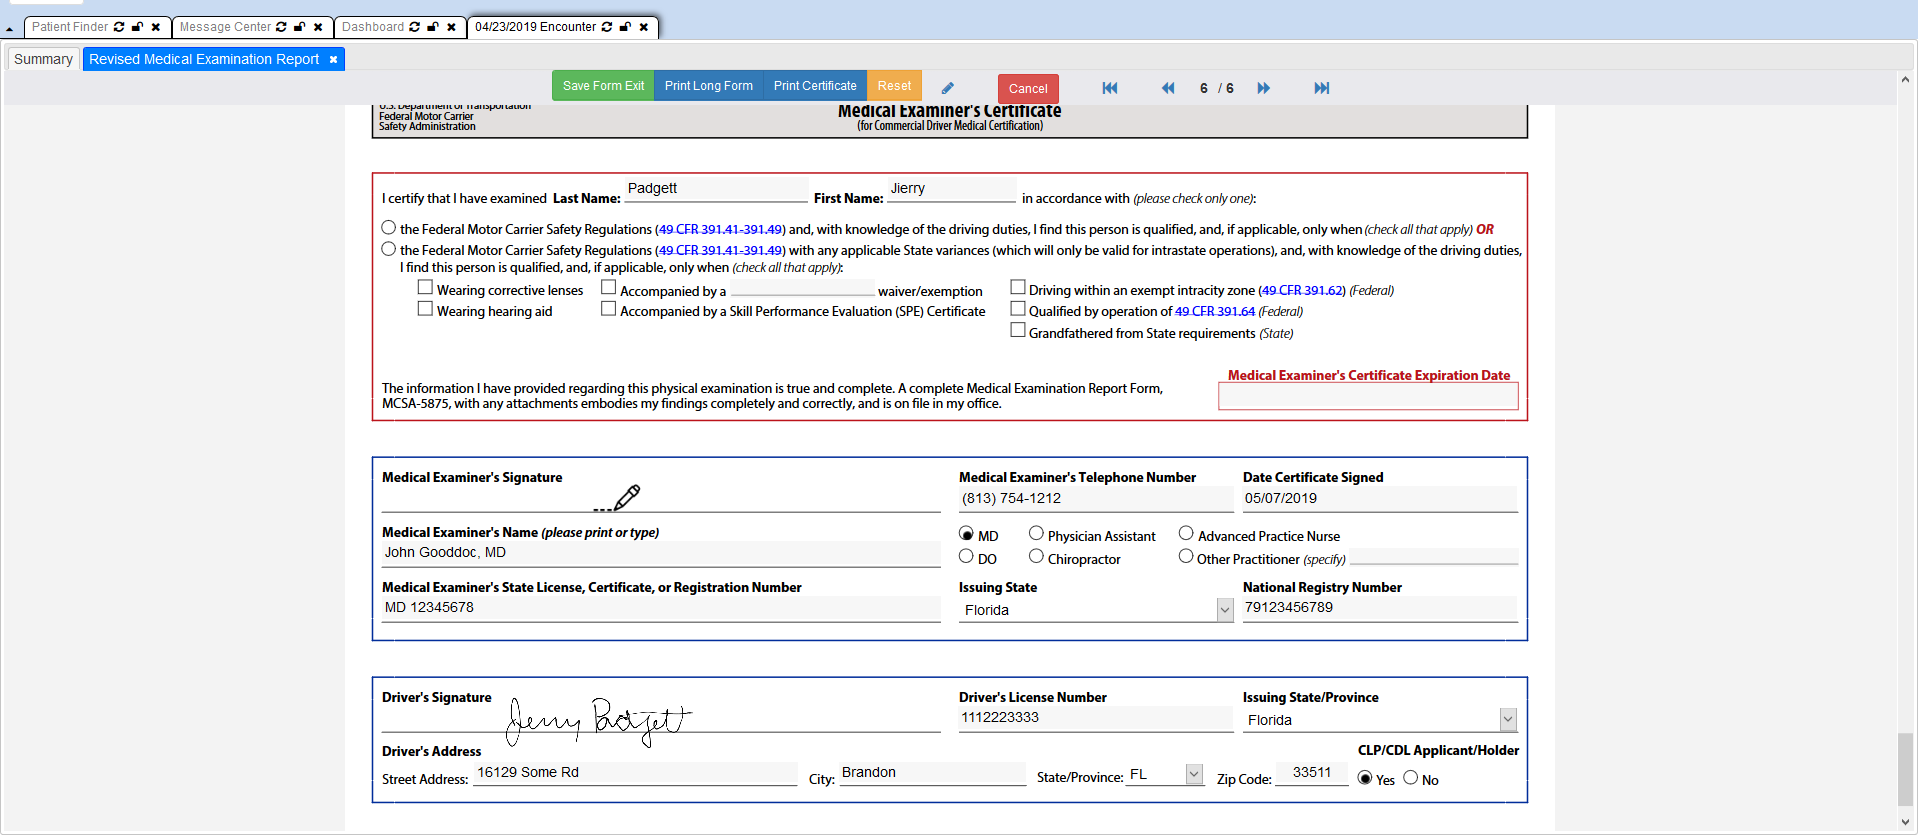The image size is (1918, 837).
Task: Click the pencil edit icon in toolbar
Action: (x=947, y=88)
